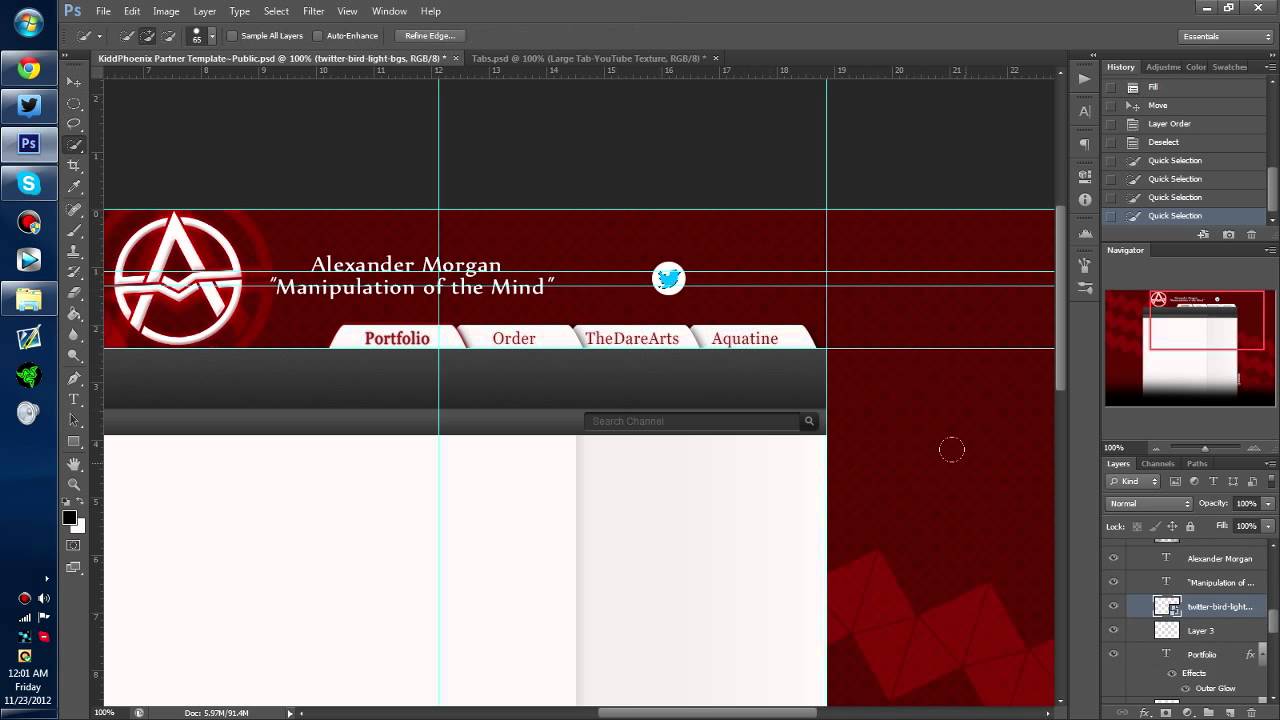Select the Layer Order history state
The width and height of the screenshot is (1280, 720).
[x=1186, y=124]
